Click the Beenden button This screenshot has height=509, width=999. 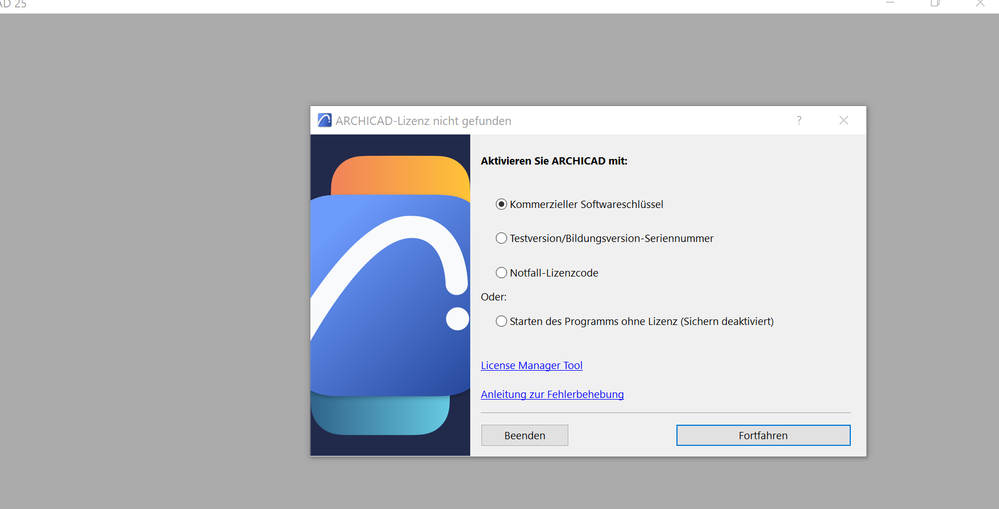tap(524, 435)
